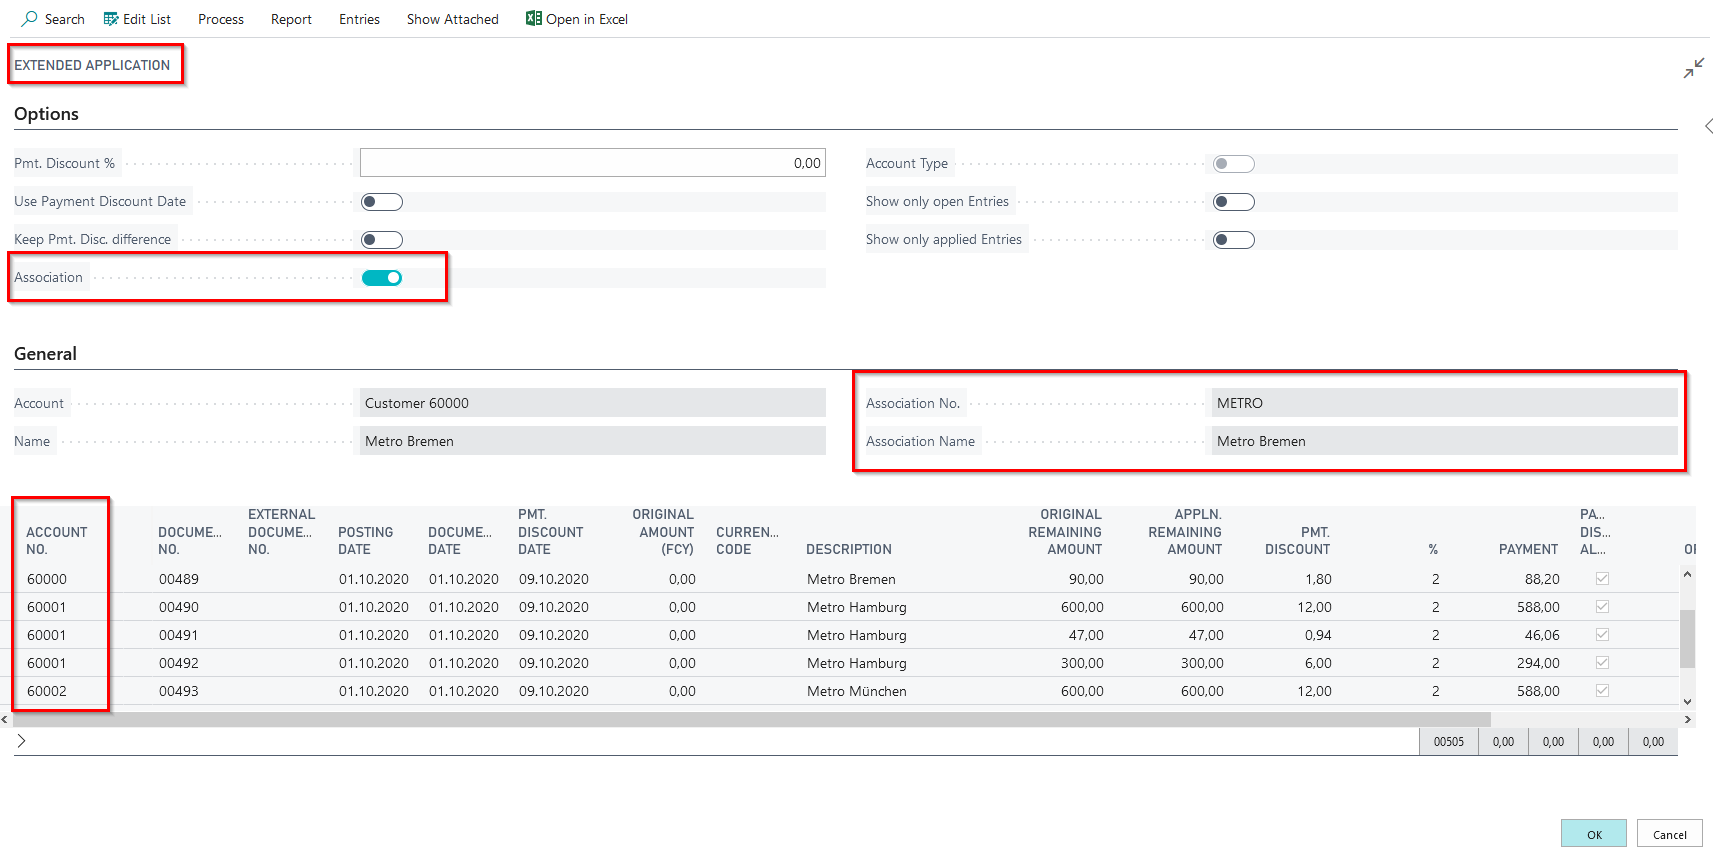This screenshot has width=1713, height=856.
Task: Click the Pmt. Discount % input field
Action: click(592, 163)
